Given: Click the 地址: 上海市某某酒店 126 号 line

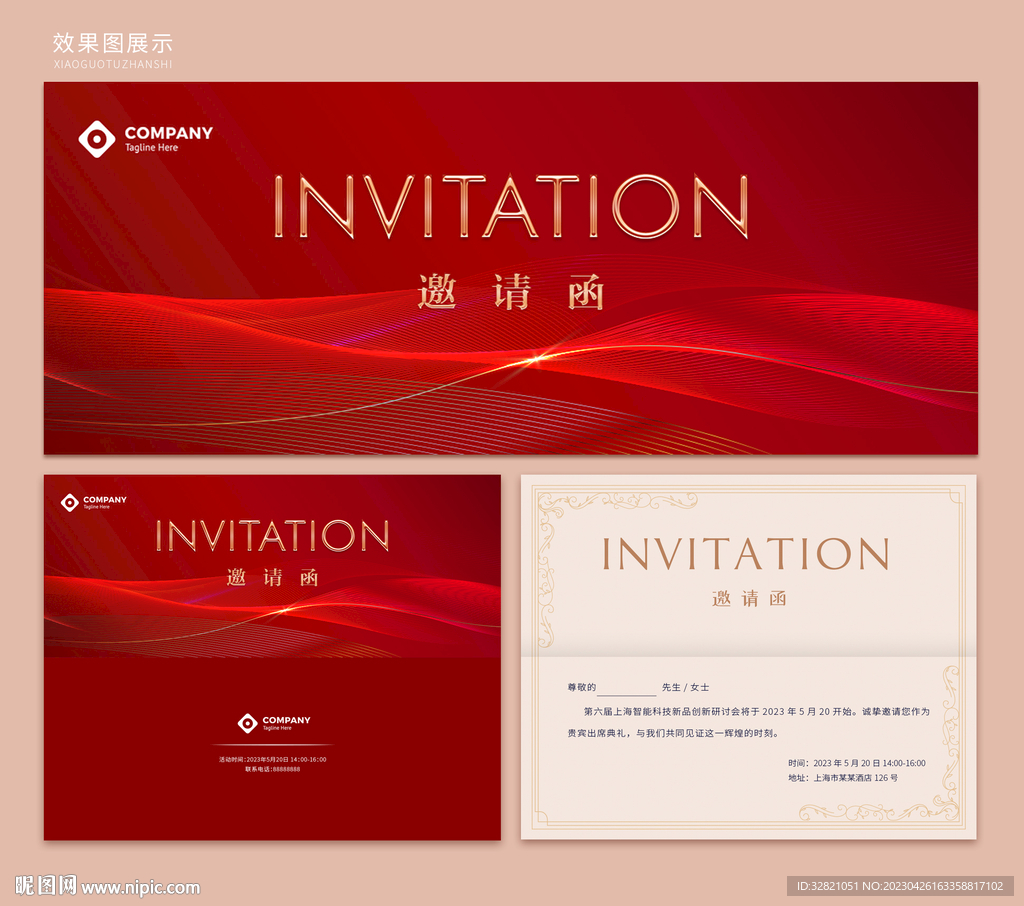Looking at the screenshot, I should coord(842,778).
